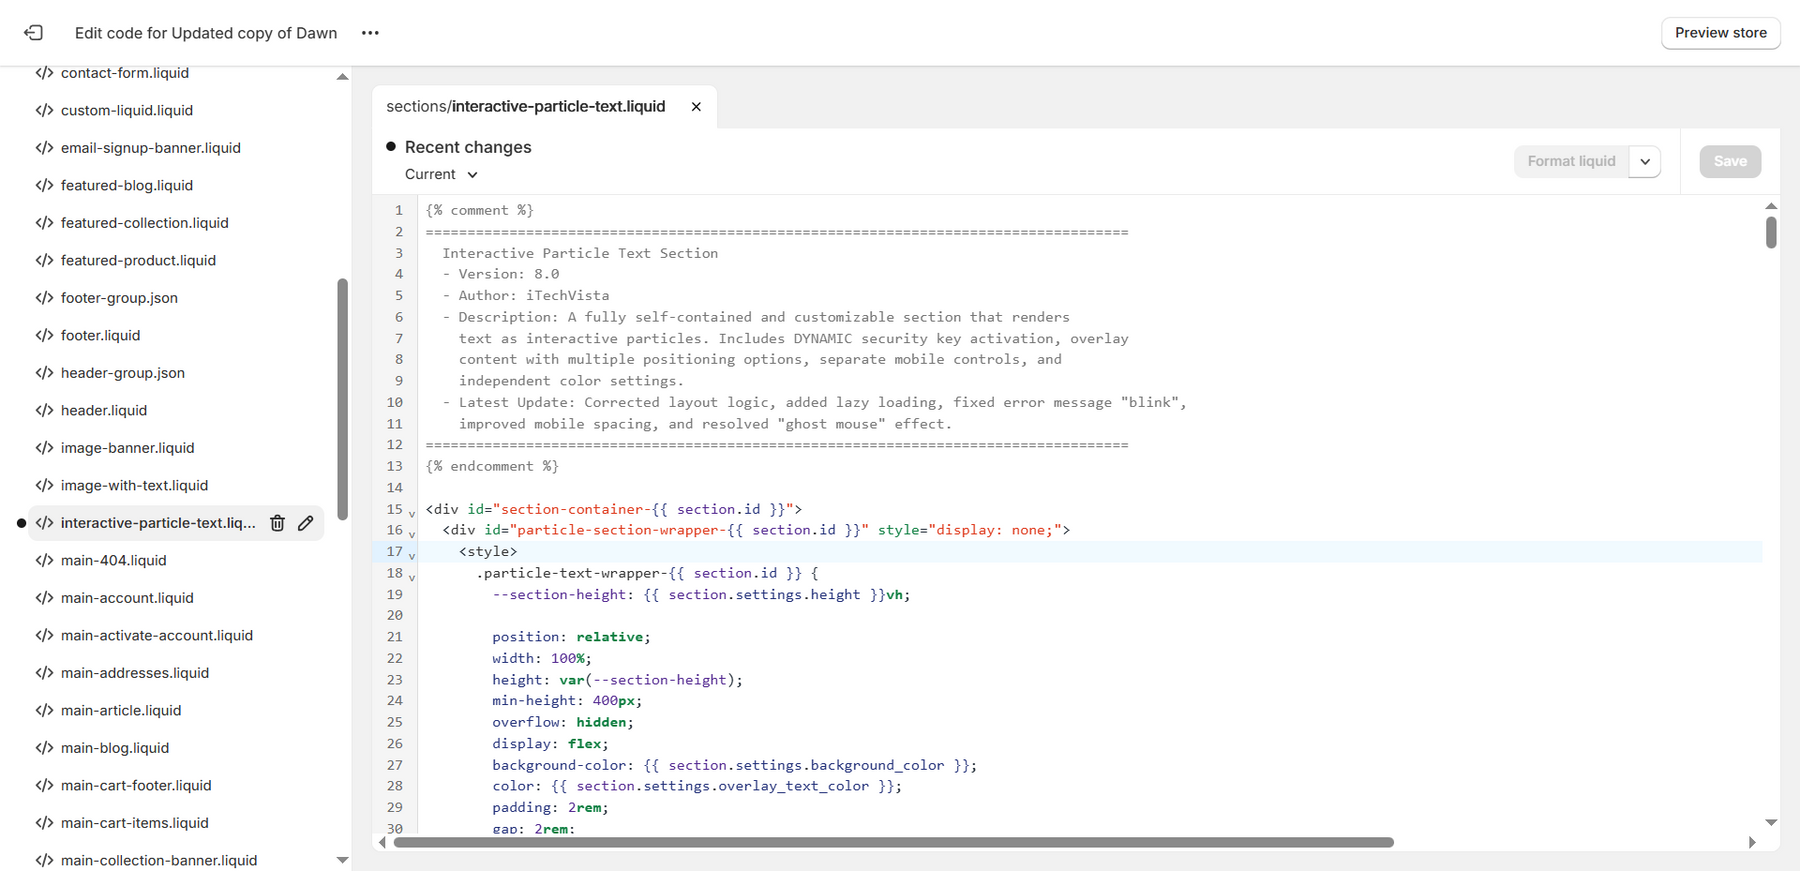
Task: Collapse code fold arrow on line 18
Action: [x=412, y=577]
